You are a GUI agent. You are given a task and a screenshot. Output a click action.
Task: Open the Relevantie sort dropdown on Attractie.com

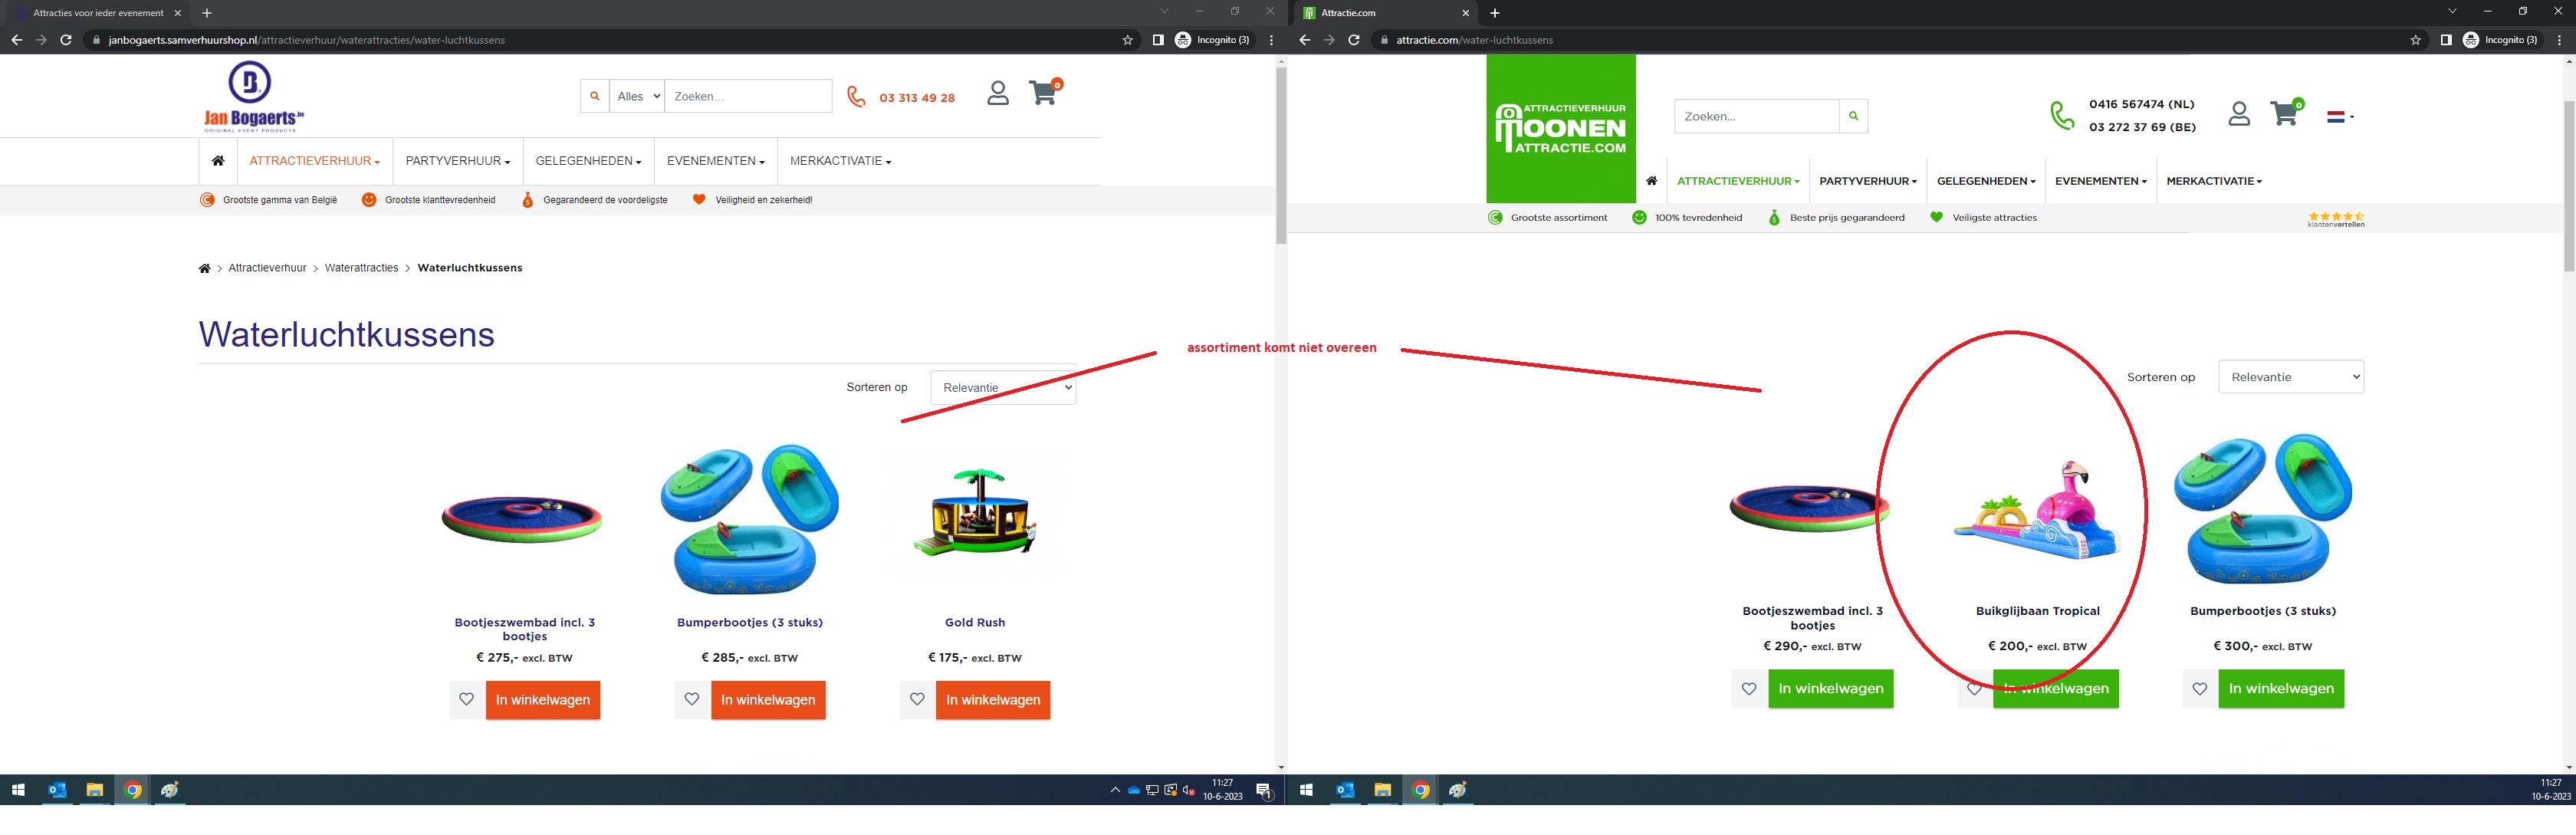pyautogui.click(x=2291, y=377)
